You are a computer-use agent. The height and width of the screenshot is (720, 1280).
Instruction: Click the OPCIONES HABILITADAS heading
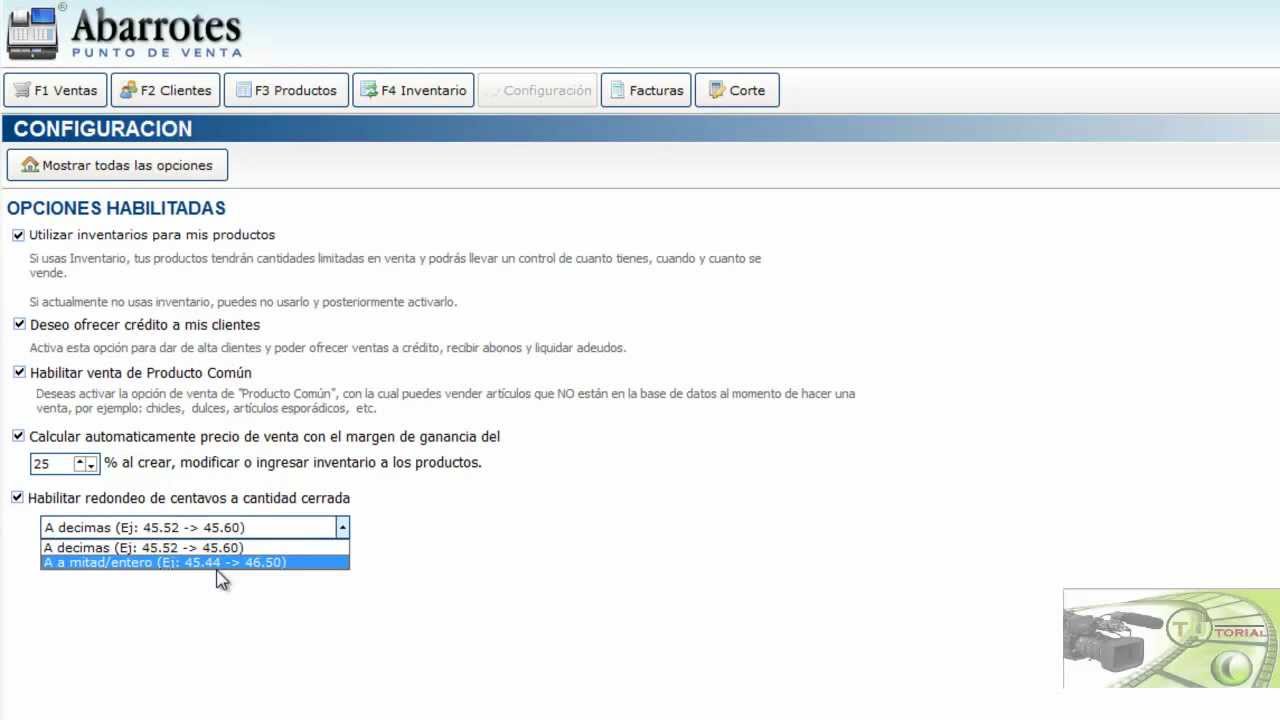[116, 208]
